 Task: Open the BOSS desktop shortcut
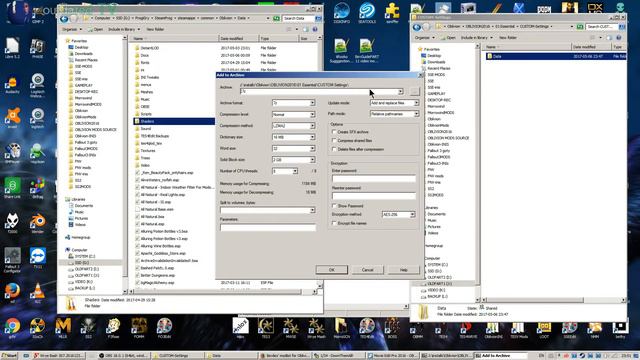click(392, 328)
